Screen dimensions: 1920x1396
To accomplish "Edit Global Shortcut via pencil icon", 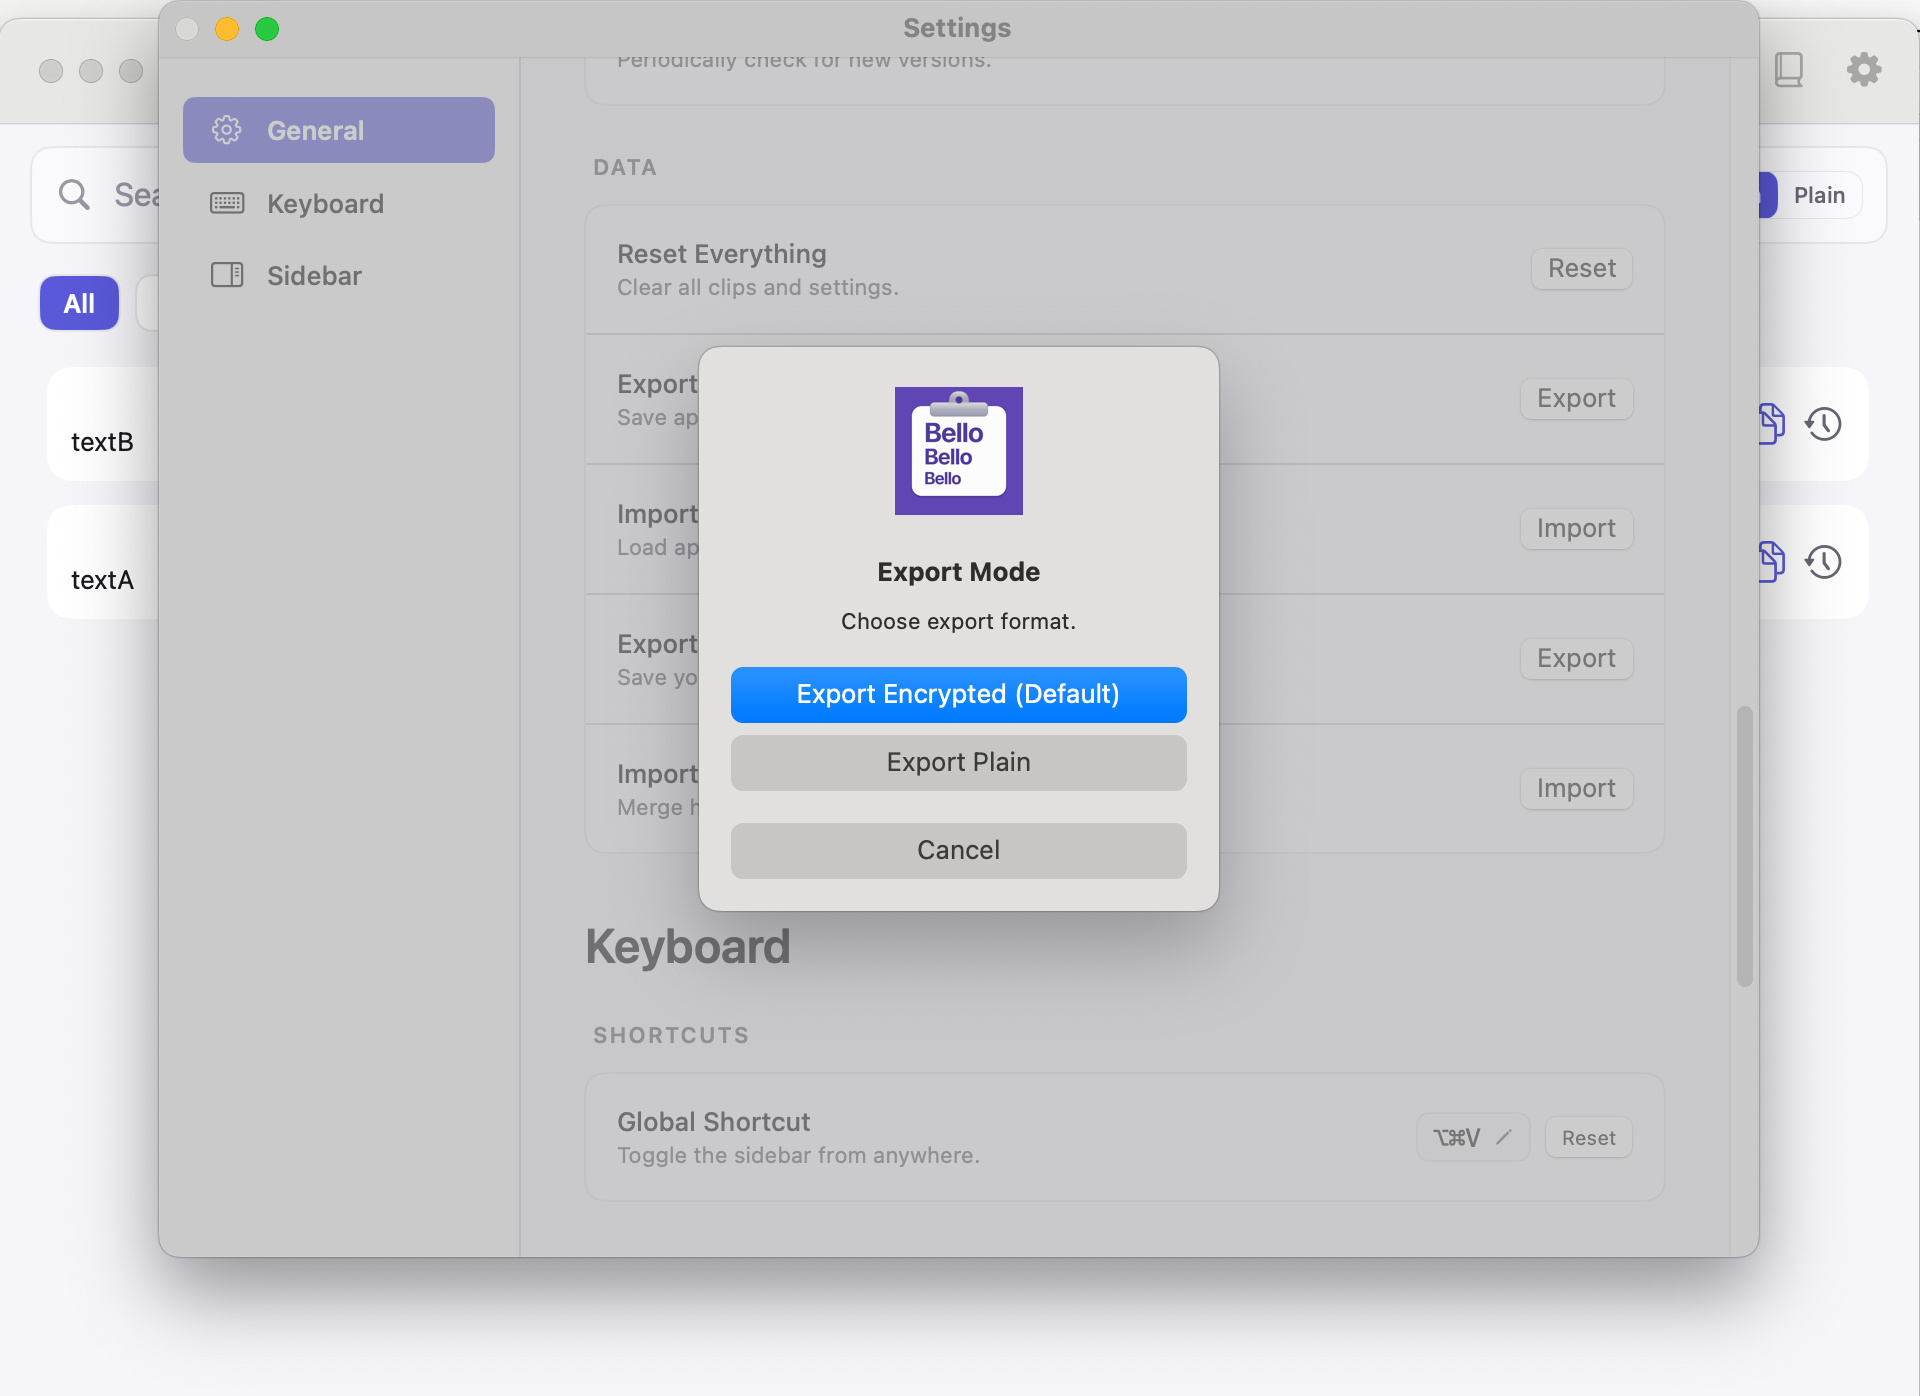I will [x=1504, y=1137].
